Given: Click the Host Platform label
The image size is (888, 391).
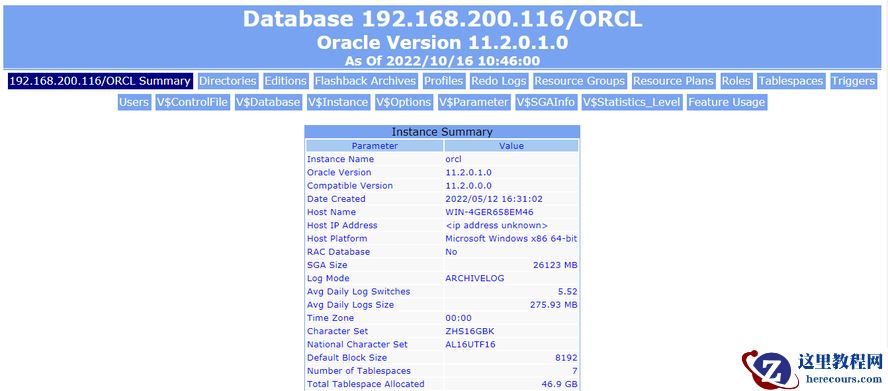Looking at the screenshot, I should [337, 239].
